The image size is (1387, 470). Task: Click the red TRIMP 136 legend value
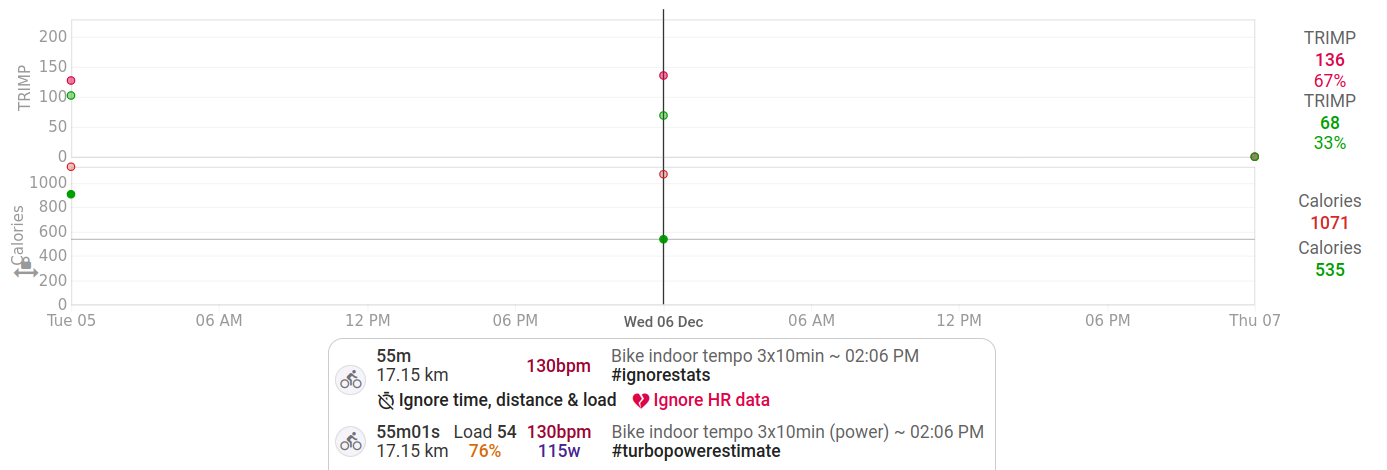[1330, 60]
